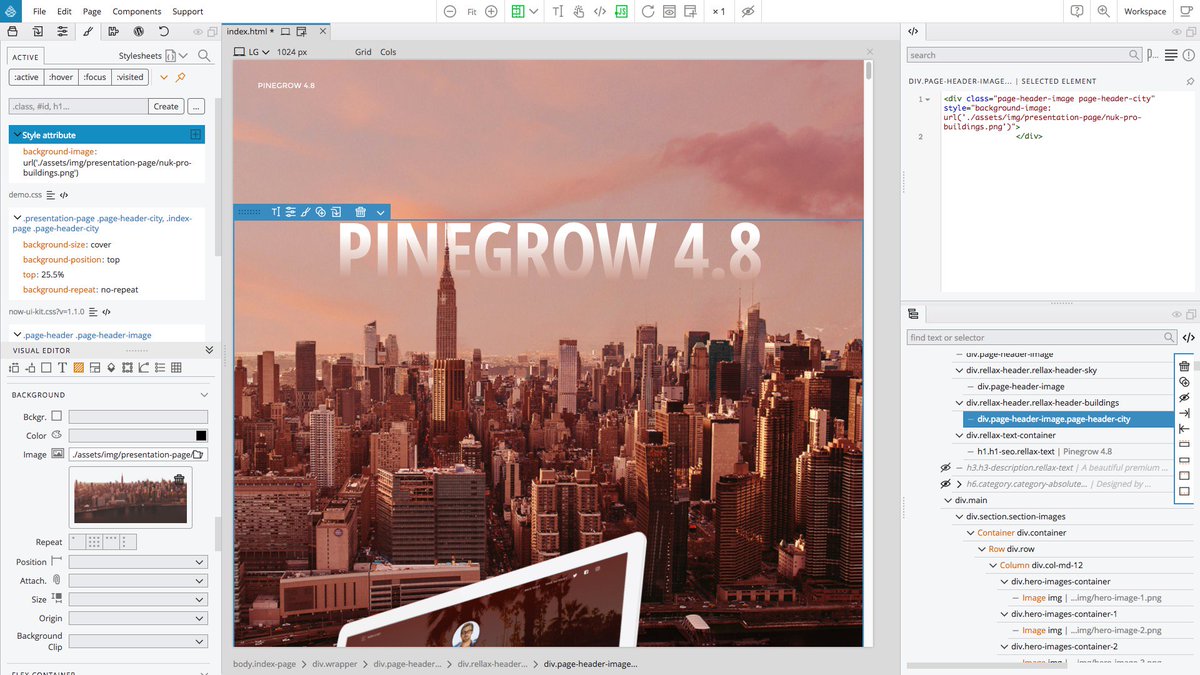1200x675 pixels.
Task: Select the Style brush panel tab
Action: (88, 31)
